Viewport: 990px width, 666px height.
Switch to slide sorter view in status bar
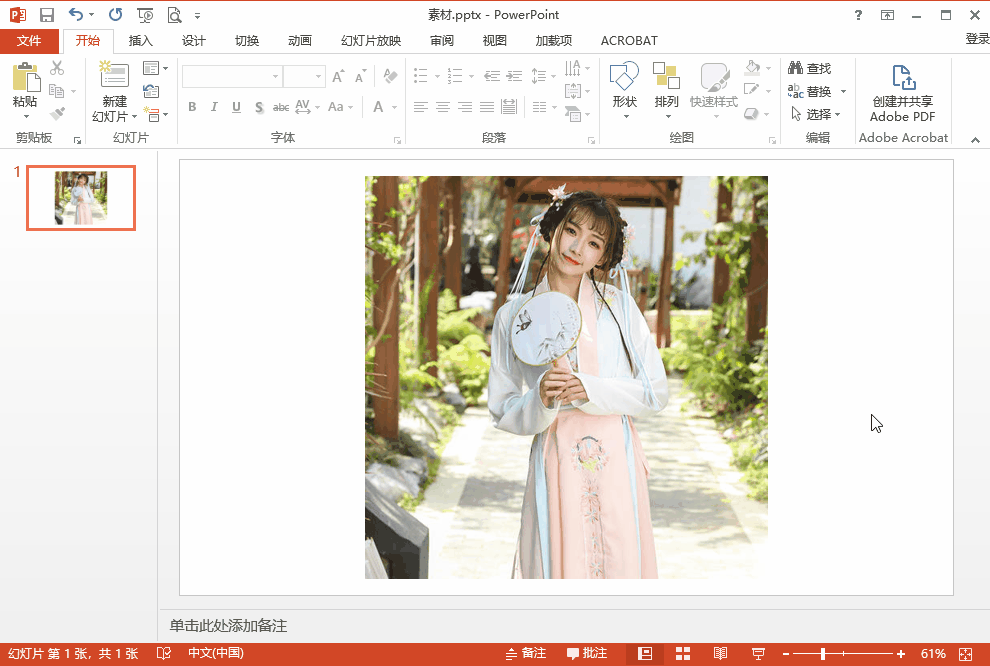coord(683,654)
